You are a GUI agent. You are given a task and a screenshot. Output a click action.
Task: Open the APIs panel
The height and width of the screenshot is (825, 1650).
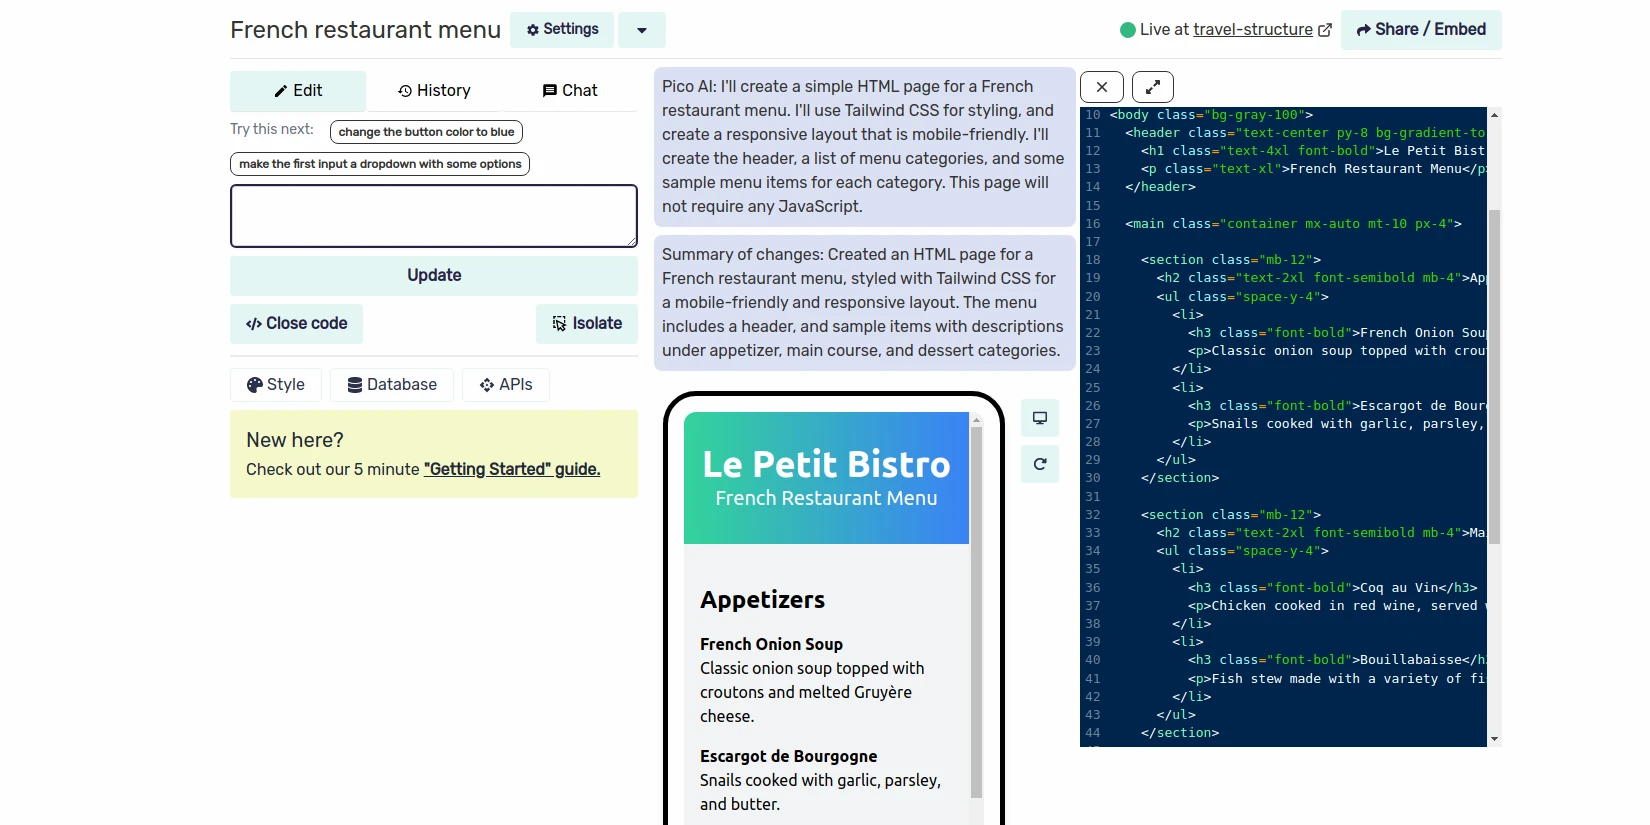[x=506, y=385]
